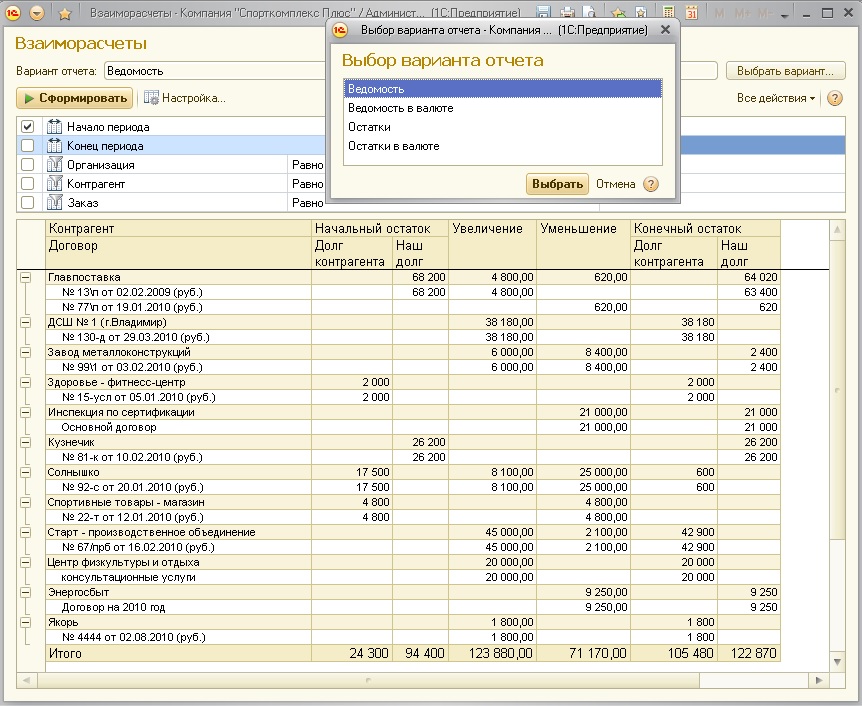Open the Все действия dropdown
862x706 pixels.
pos(776,98)
